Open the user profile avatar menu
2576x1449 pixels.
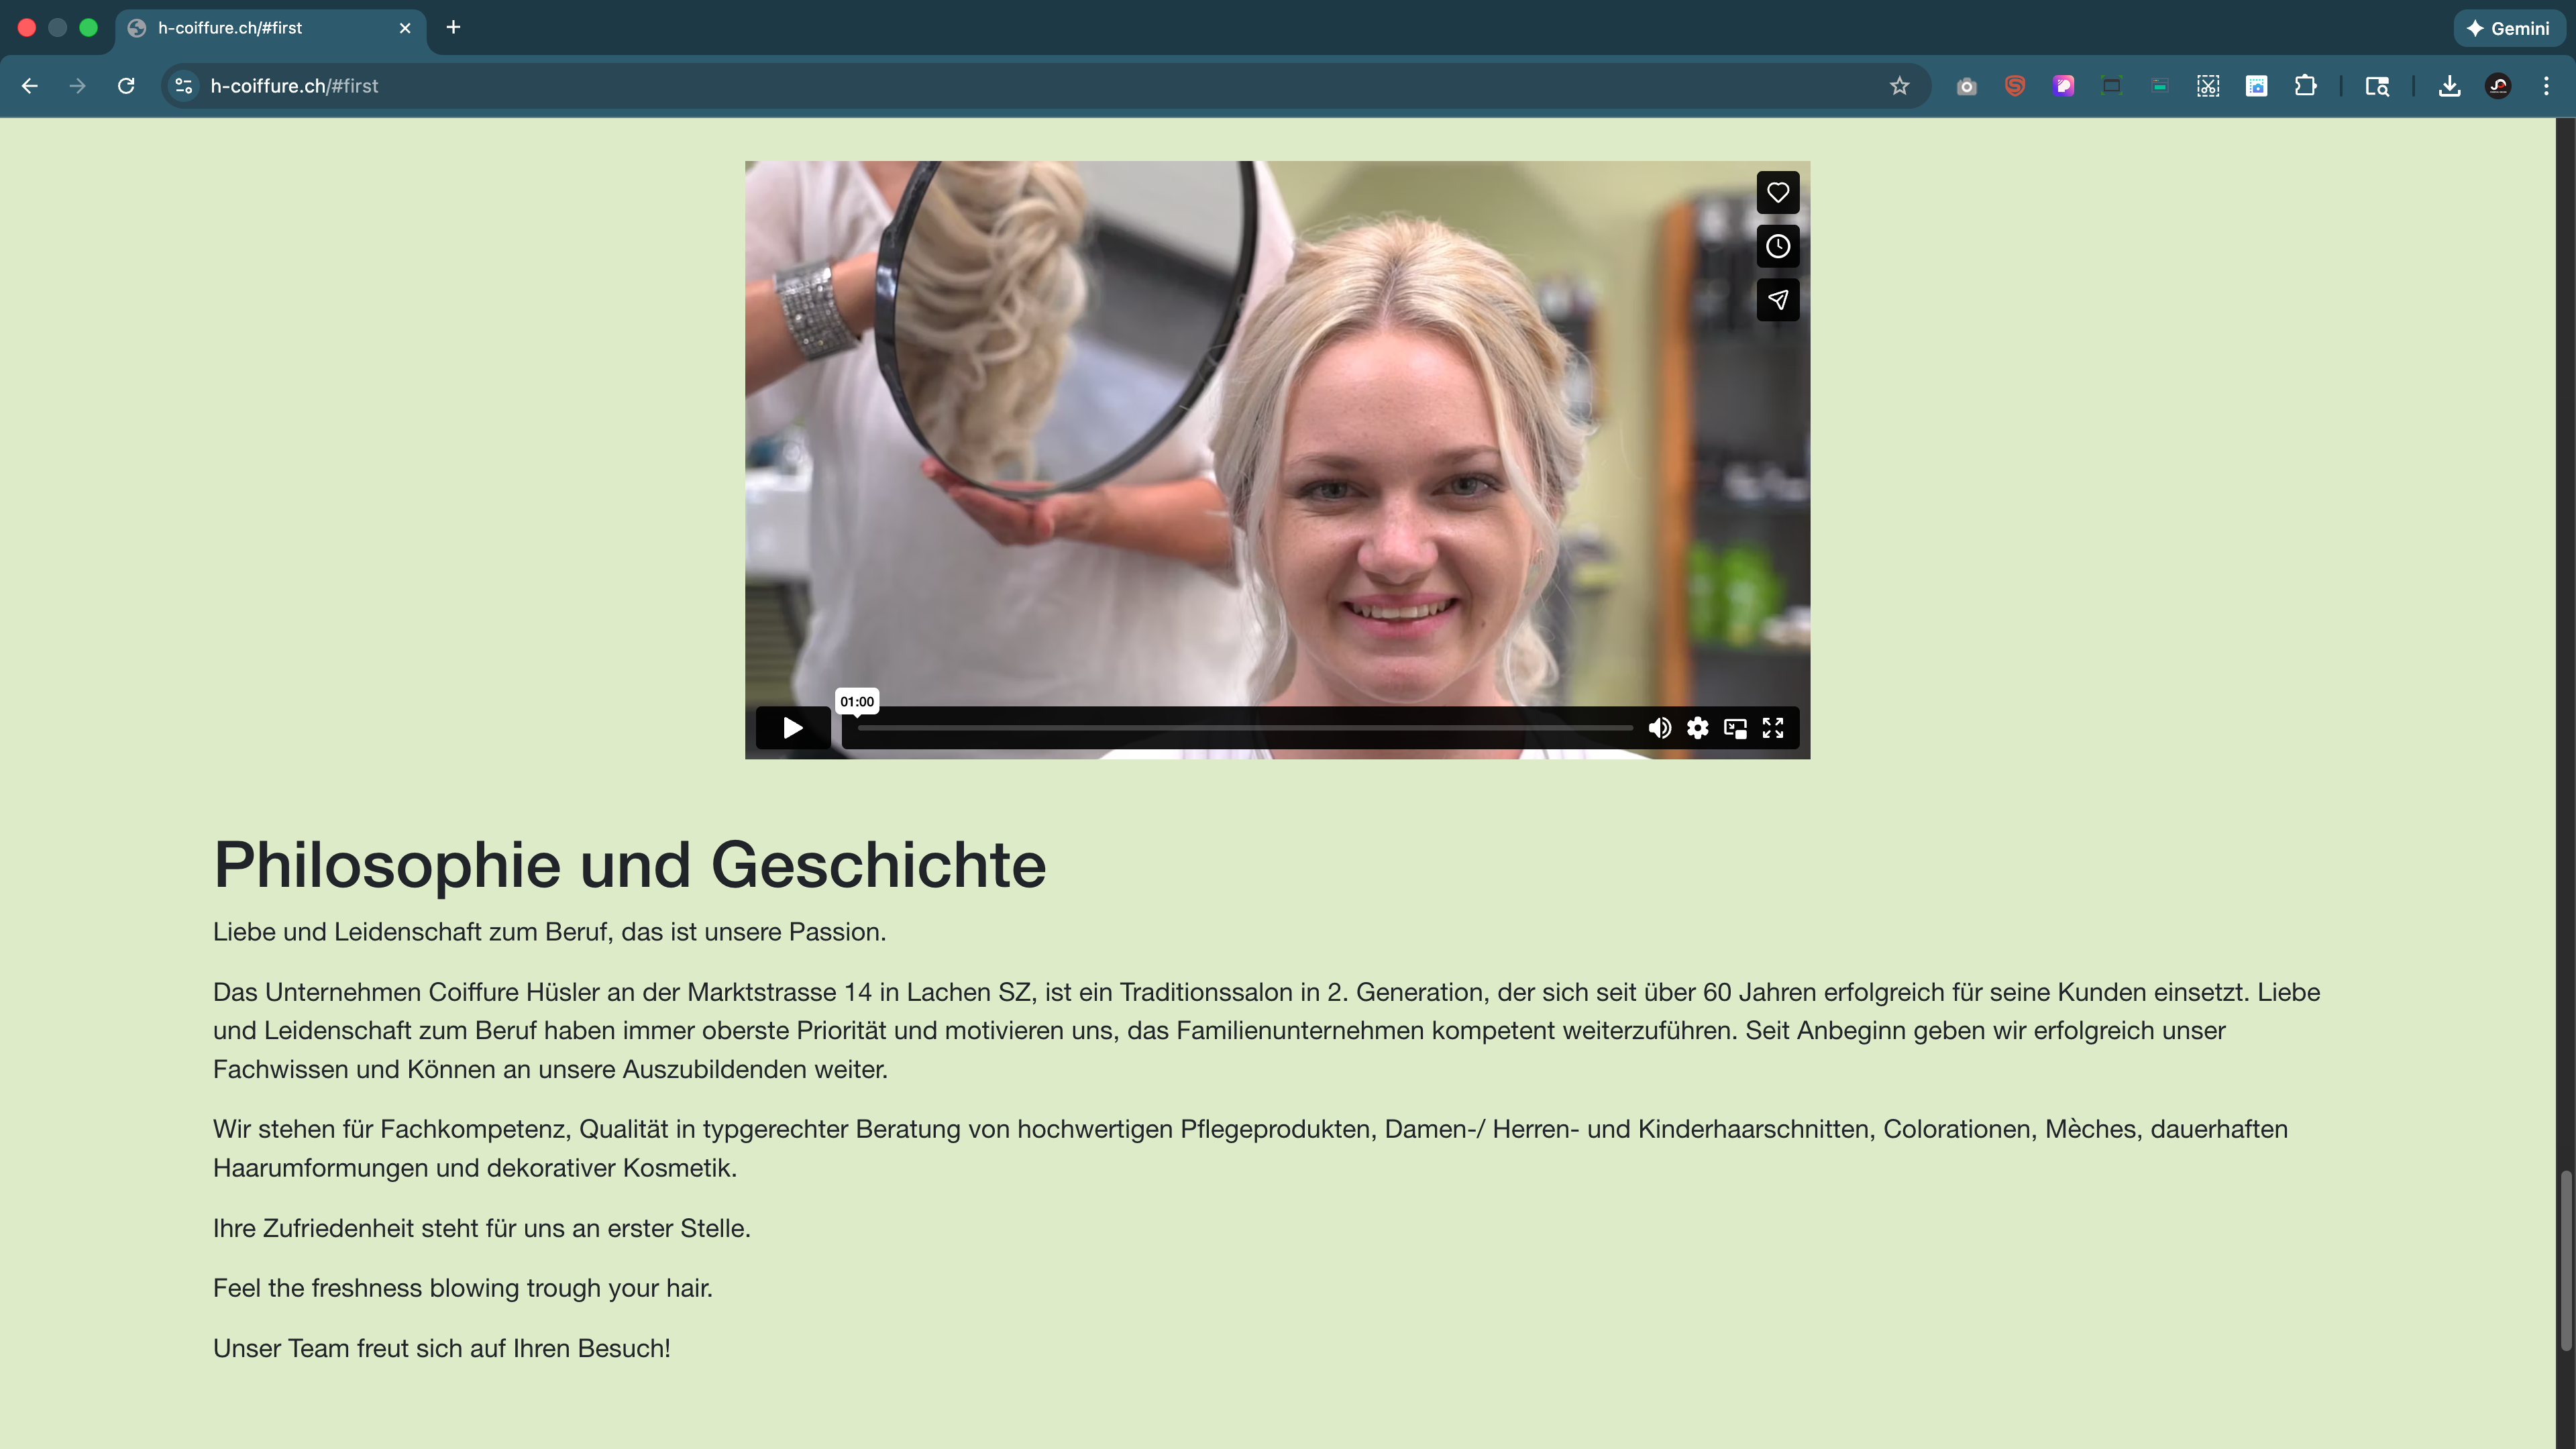coord(2498,86)
